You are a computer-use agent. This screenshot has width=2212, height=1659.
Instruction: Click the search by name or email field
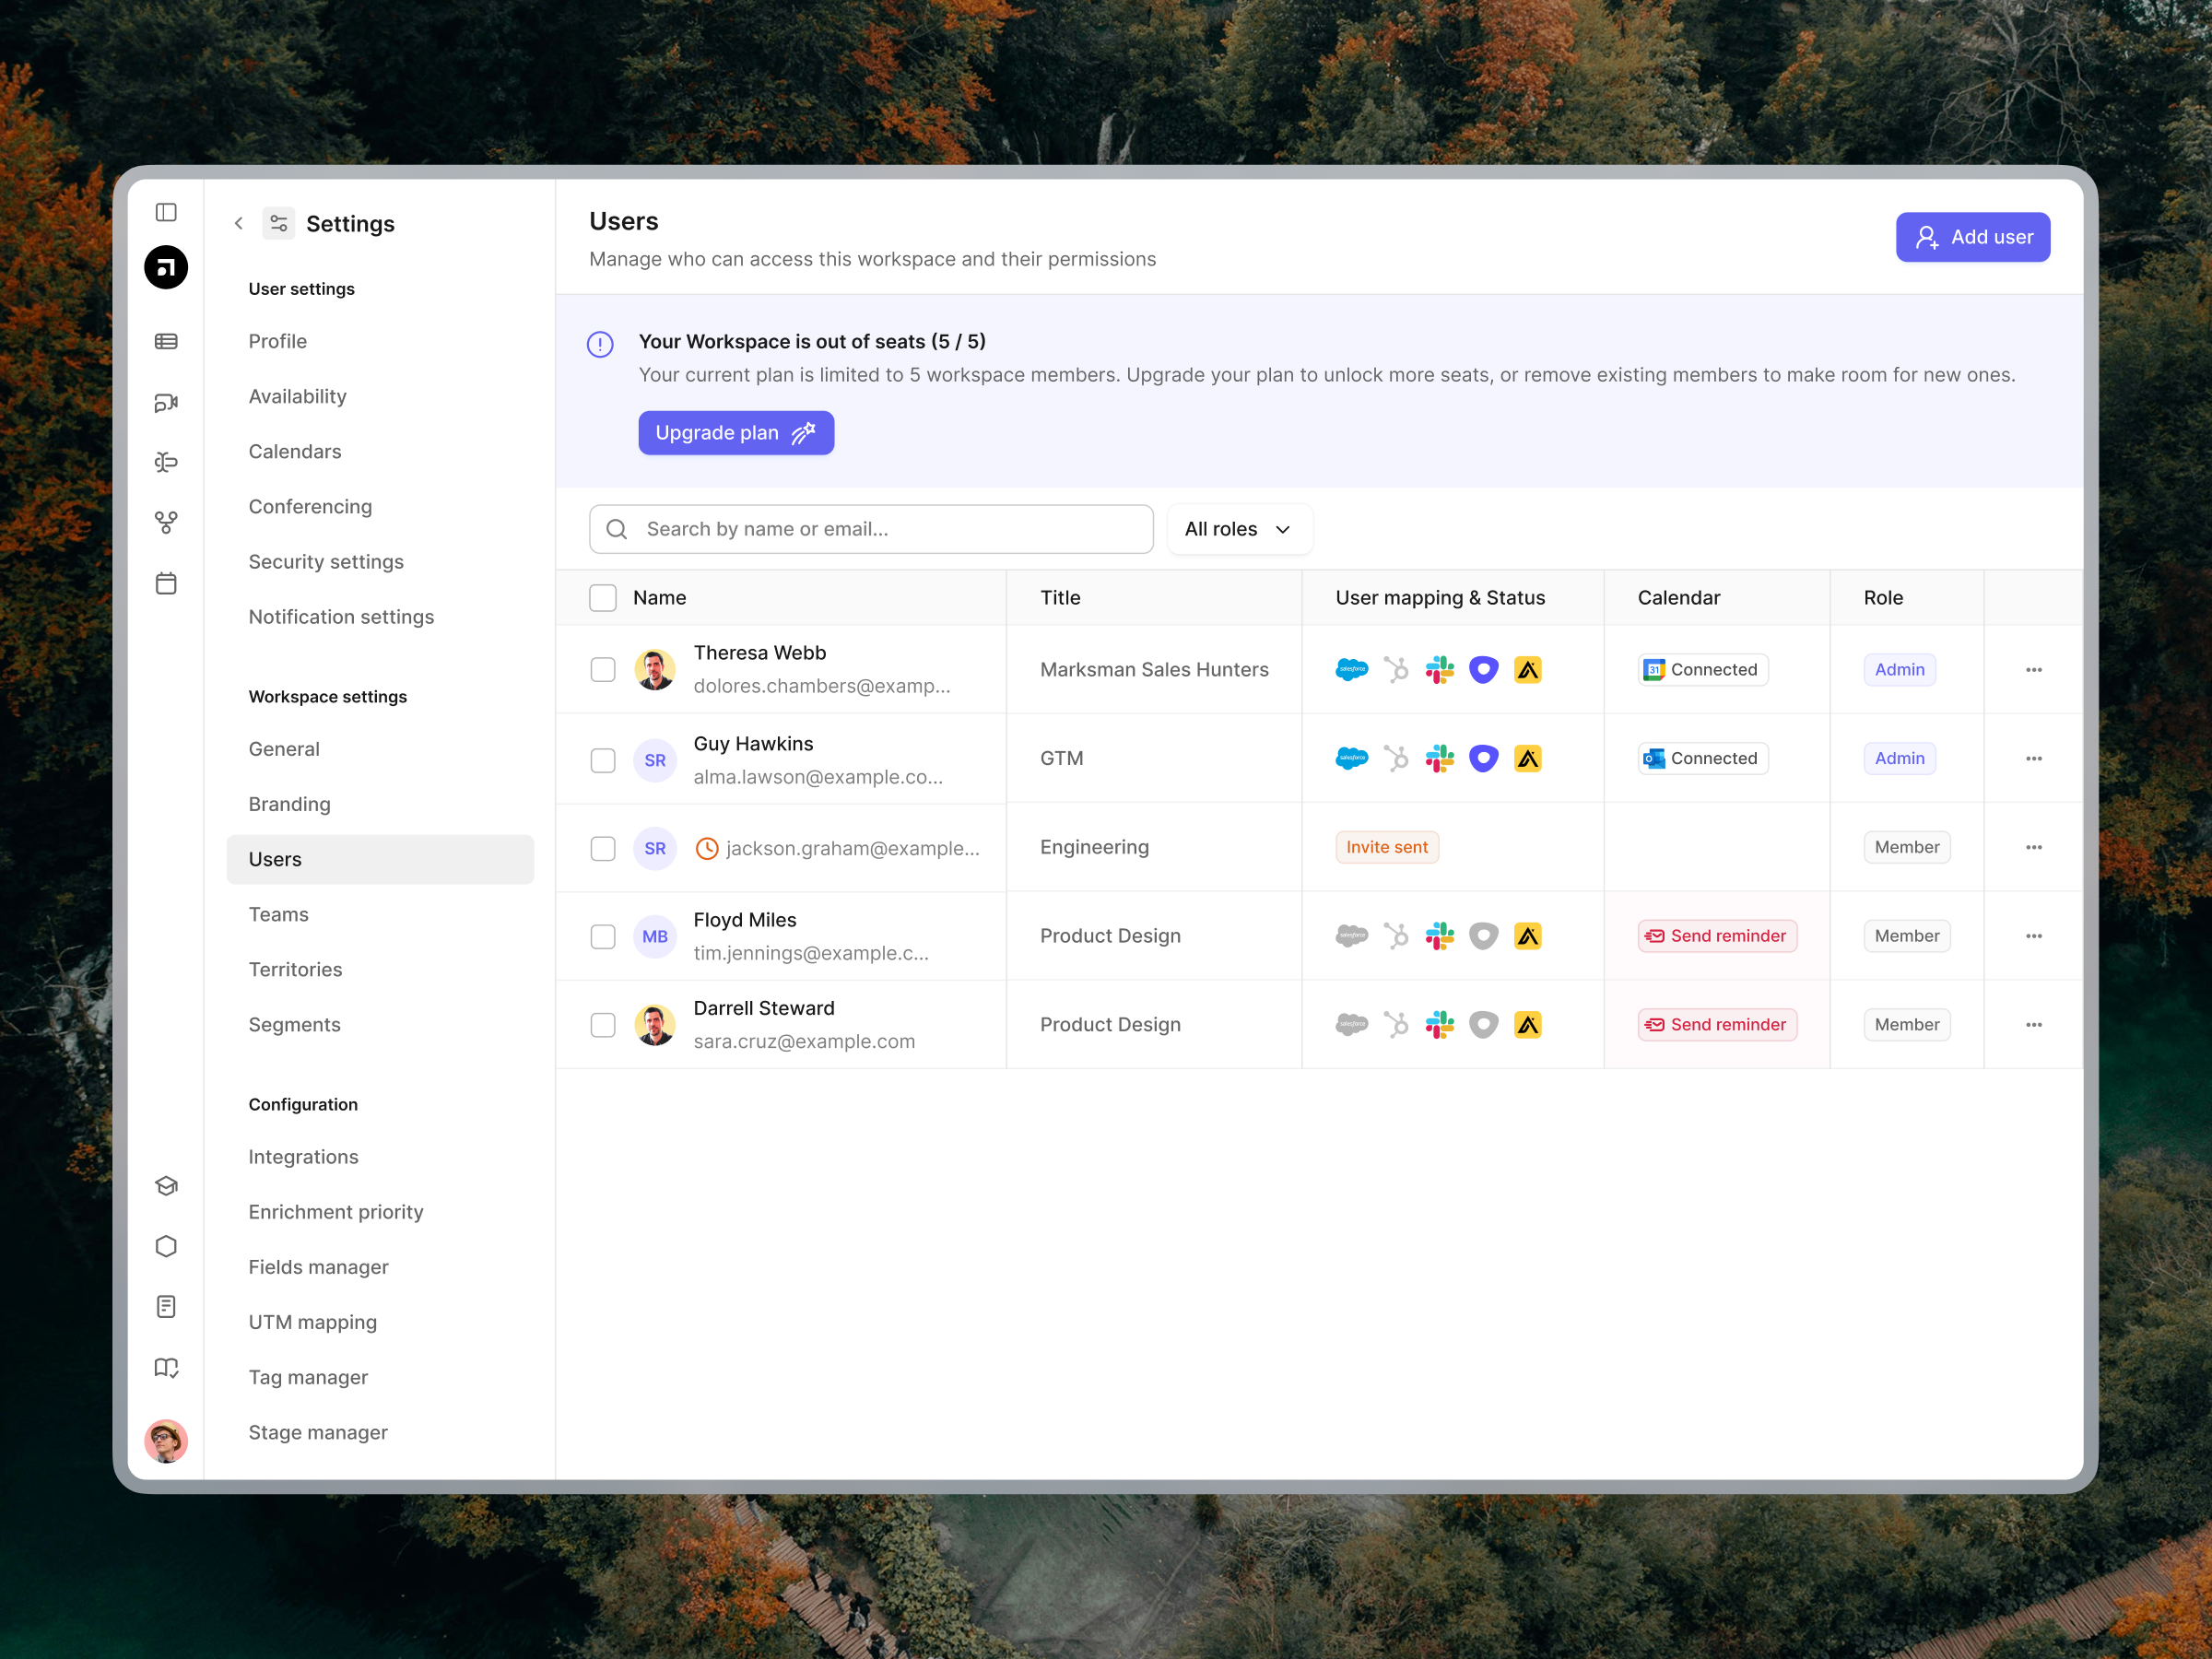(870, 529)
